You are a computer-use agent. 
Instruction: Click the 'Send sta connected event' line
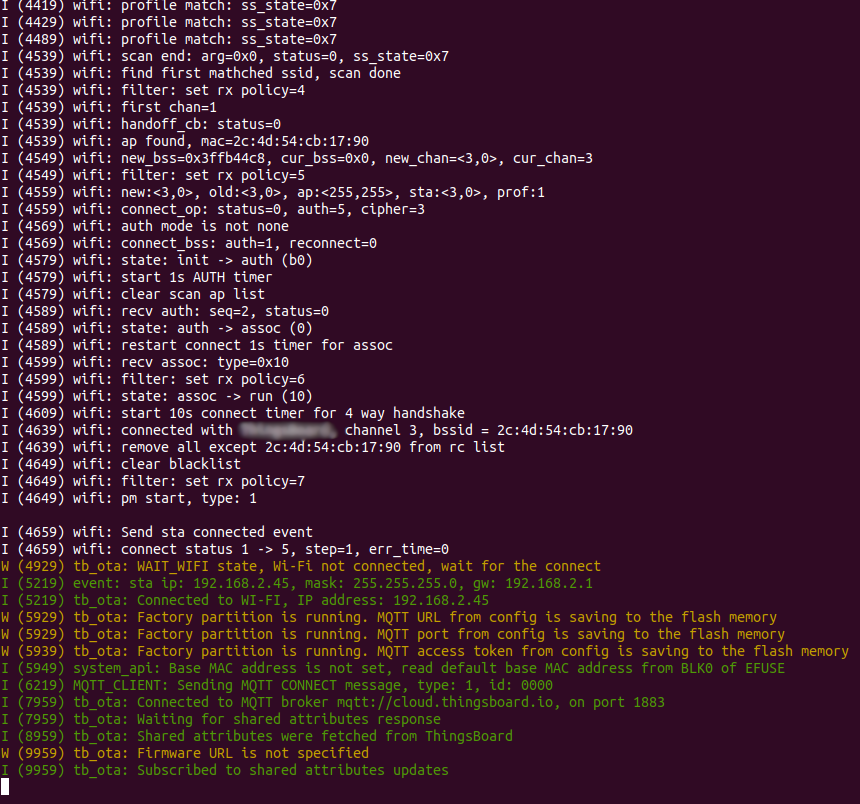(216, 532)
